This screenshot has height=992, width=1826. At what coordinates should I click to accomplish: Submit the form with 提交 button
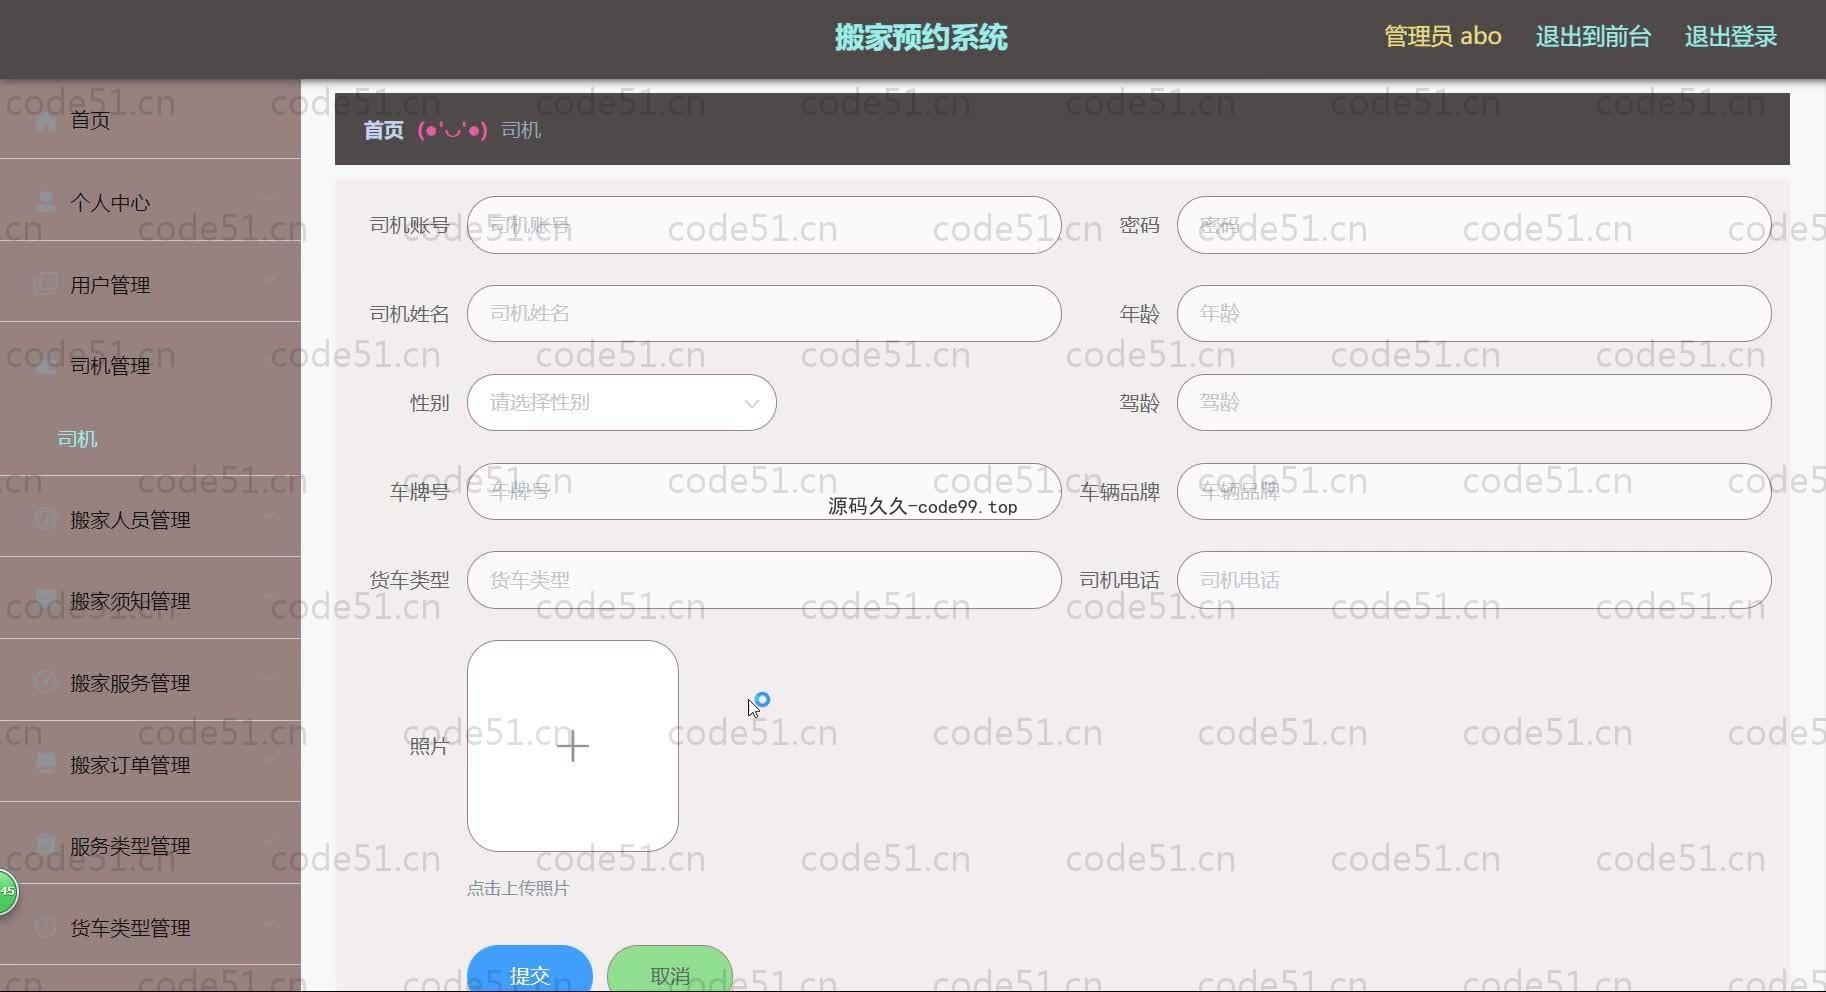pyautogui.click(x=530, y=970)
